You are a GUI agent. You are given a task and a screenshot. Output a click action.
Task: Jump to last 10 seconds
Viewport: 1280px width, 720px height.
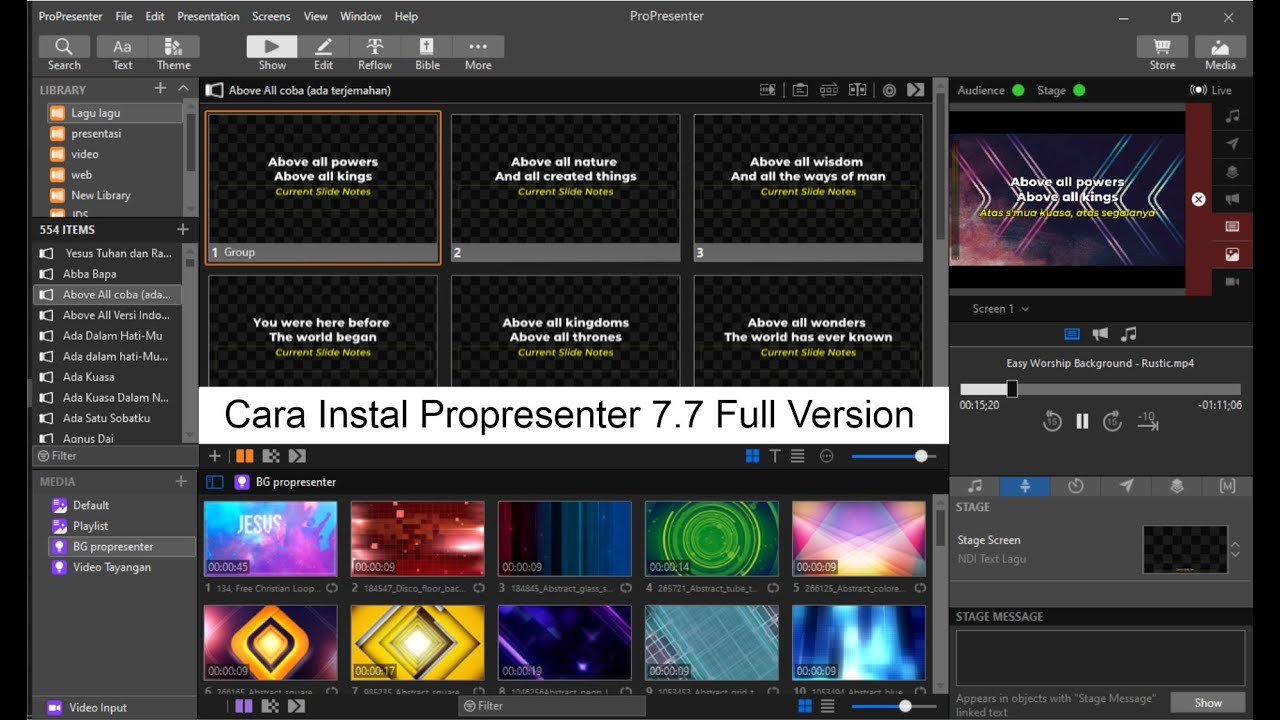[x=1147, y=421]
